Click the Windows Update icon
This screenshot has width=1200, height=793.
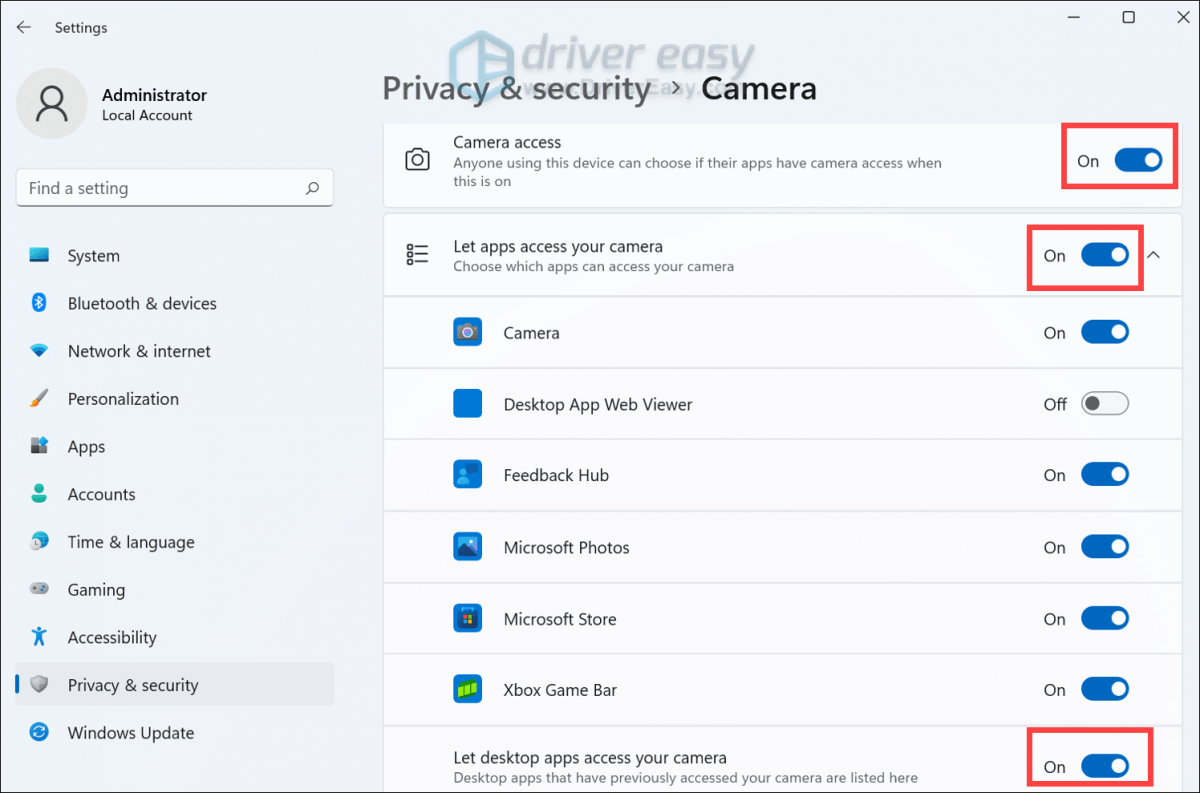[38, 732]
